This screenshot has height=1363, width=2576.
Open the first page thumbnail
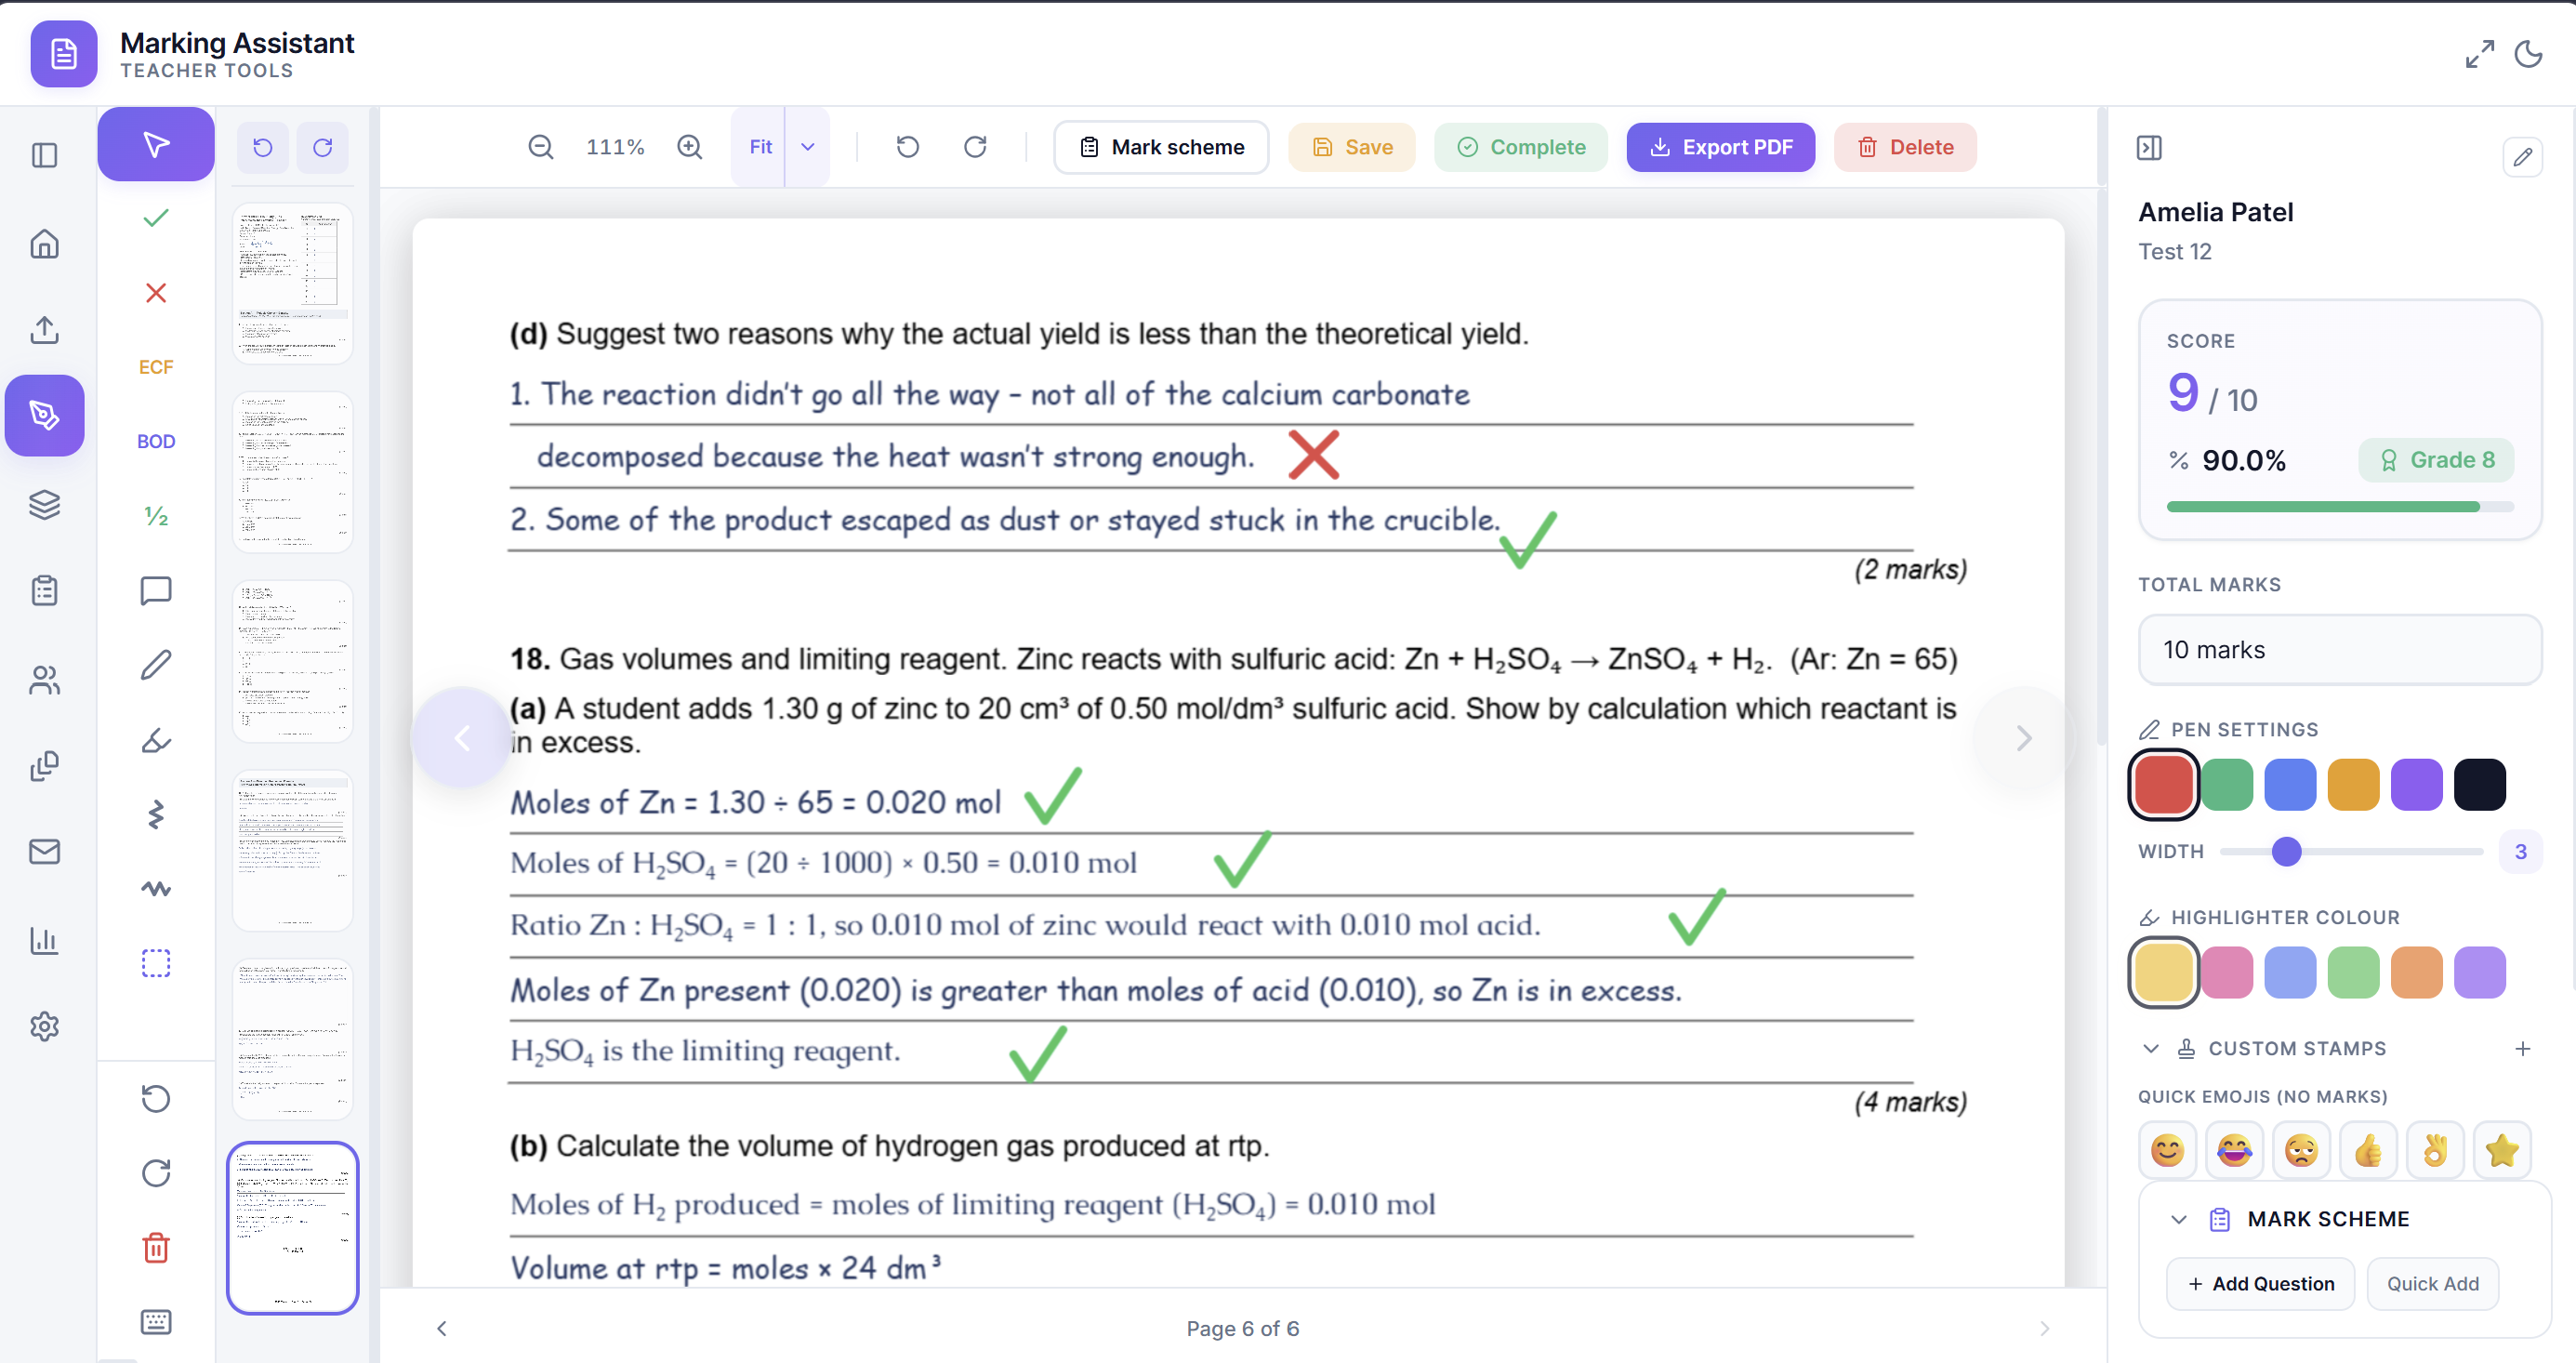tap(292, 283)
